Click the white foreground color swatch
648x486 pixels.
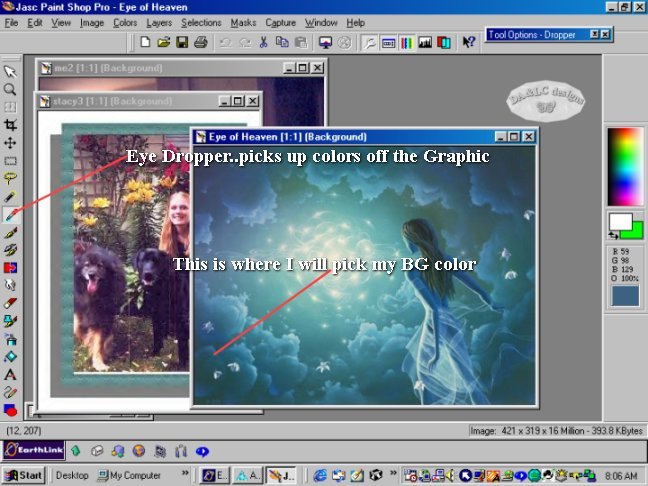(x=620, y=222)
